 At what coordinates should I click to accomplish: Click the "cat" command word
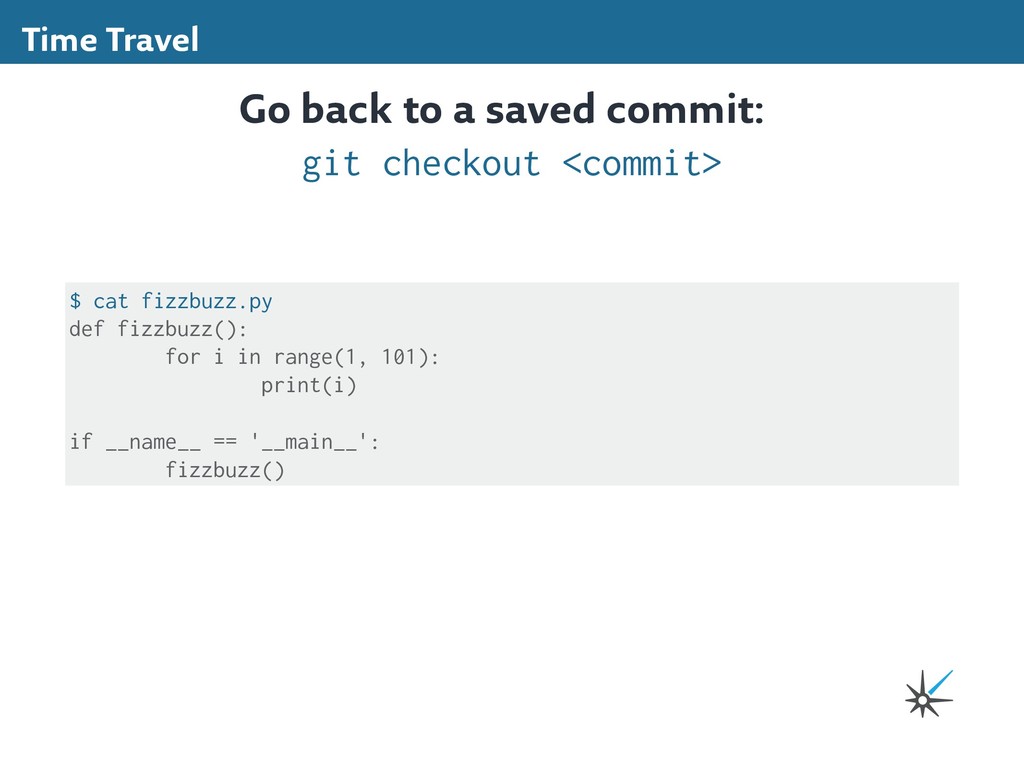111,301
